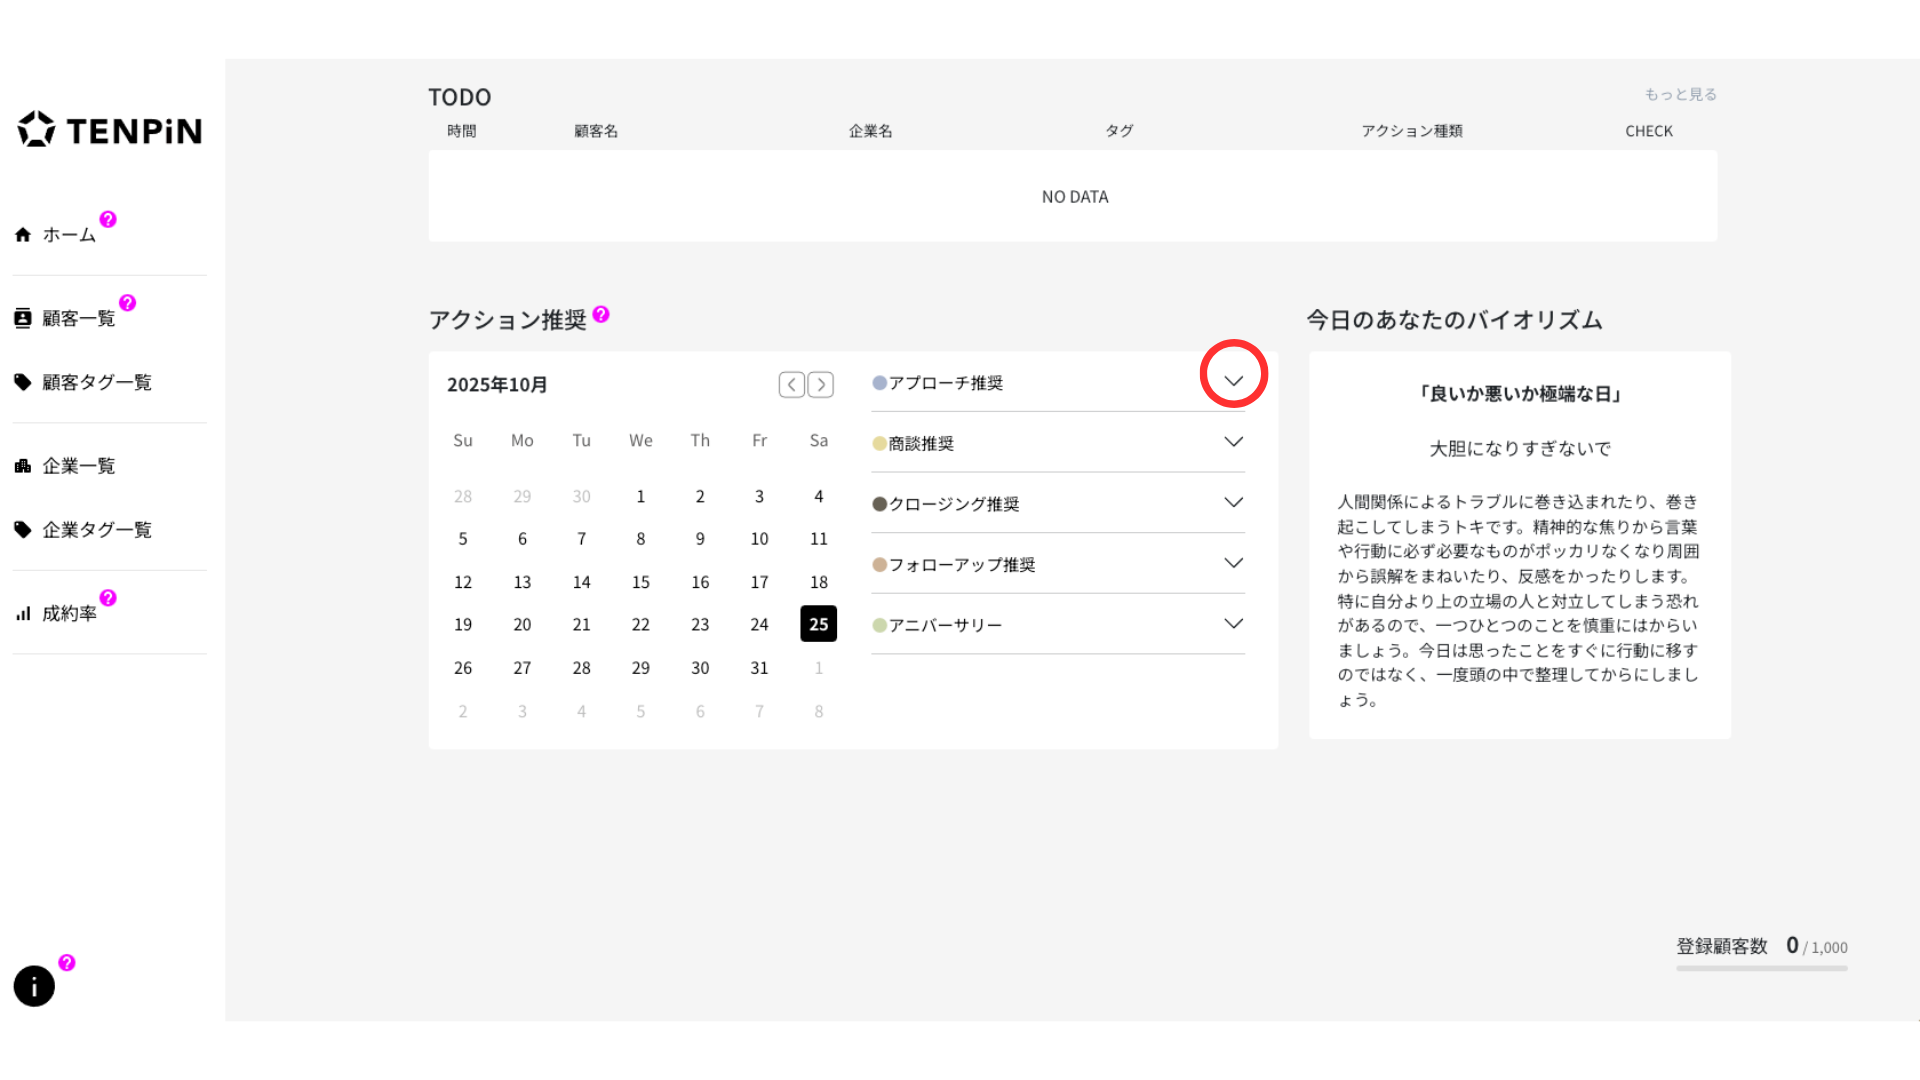The image size is (1920, 1080).
Task: Go to previous month in calendar
Action: (x=791, y=385)
